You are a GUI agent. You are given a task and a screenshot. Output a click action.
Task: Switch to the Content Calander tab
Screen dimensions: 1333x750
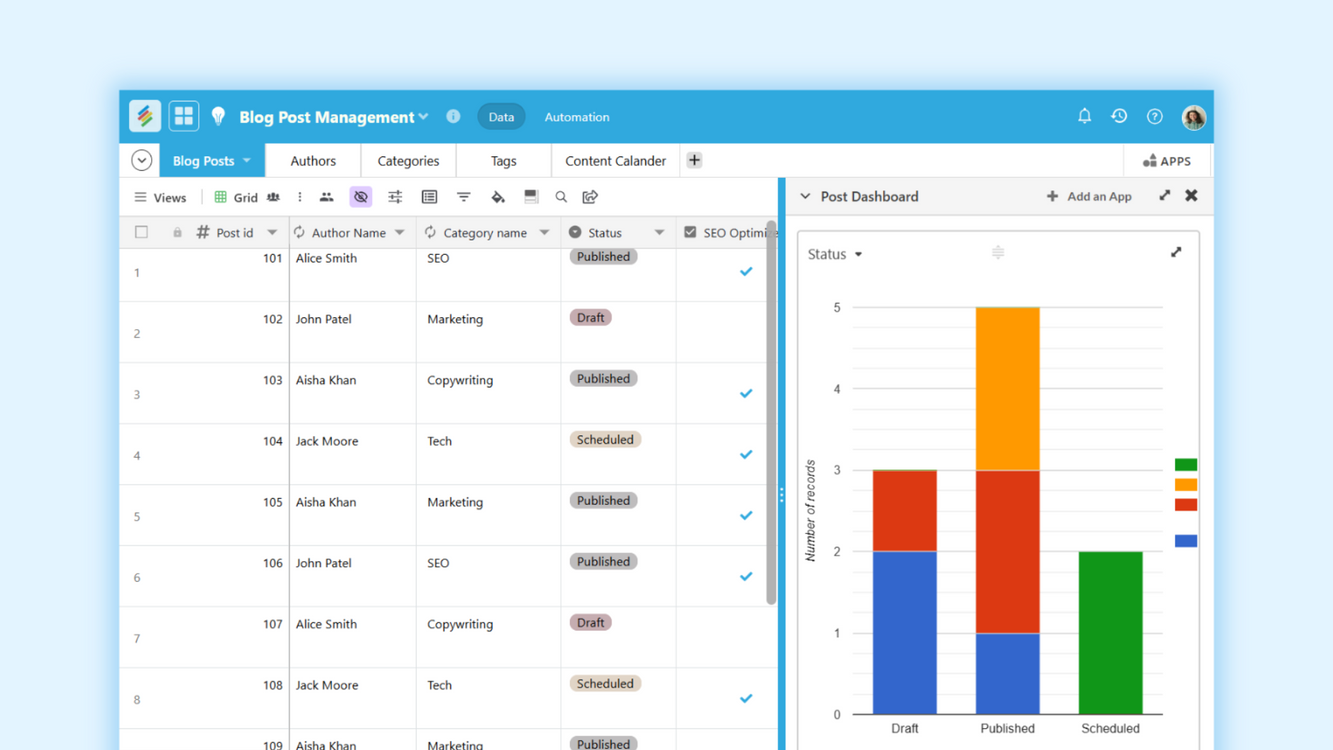[615, 160]
